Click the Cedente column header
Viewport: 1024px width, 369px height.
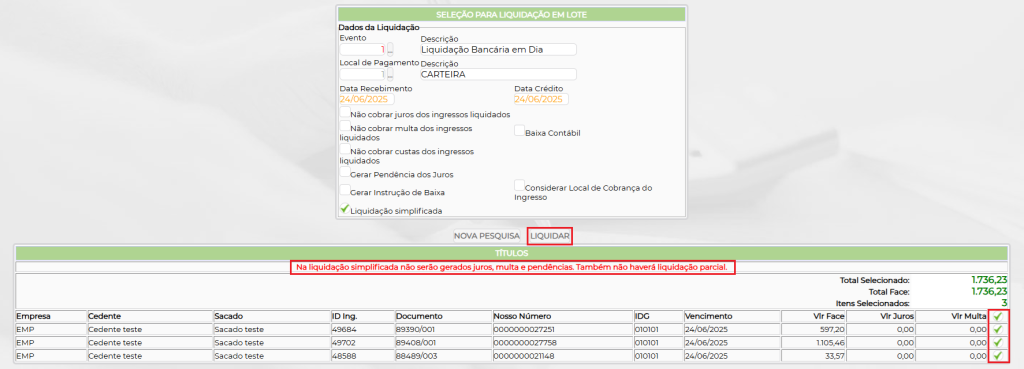click(150, 316)
